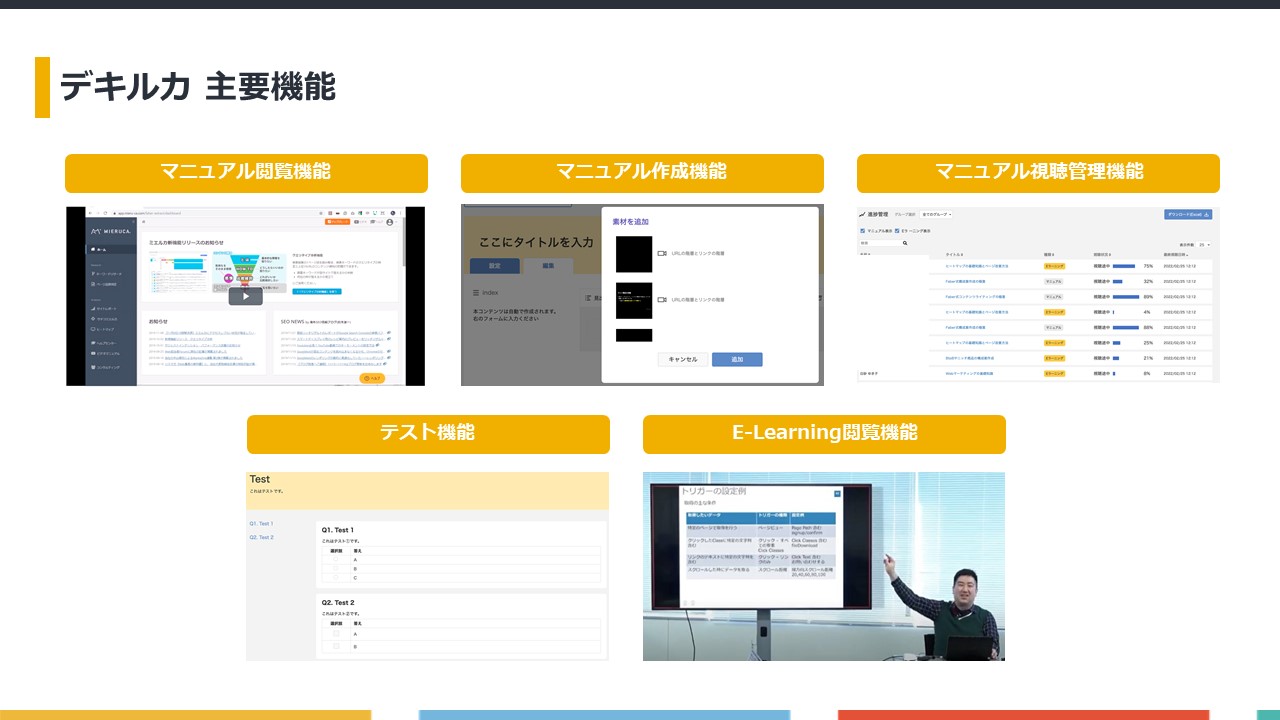Click the second video camera icon in dialog
The height and width of the screenshot is (720, 1280).
(x=661, y=300)
